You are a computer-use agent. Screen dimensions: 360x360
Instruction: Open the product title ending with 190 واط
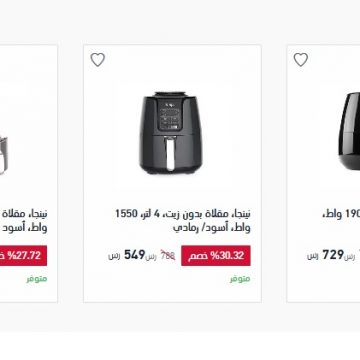point(342,214)
